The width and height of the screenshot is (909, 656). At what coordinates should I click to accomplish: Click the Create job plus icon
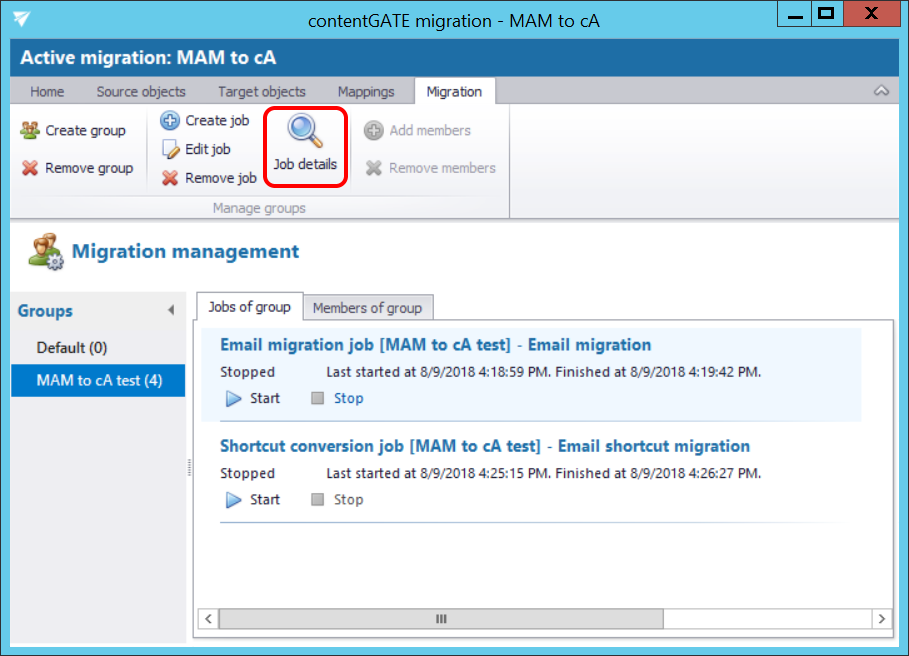tap(170, 121)
